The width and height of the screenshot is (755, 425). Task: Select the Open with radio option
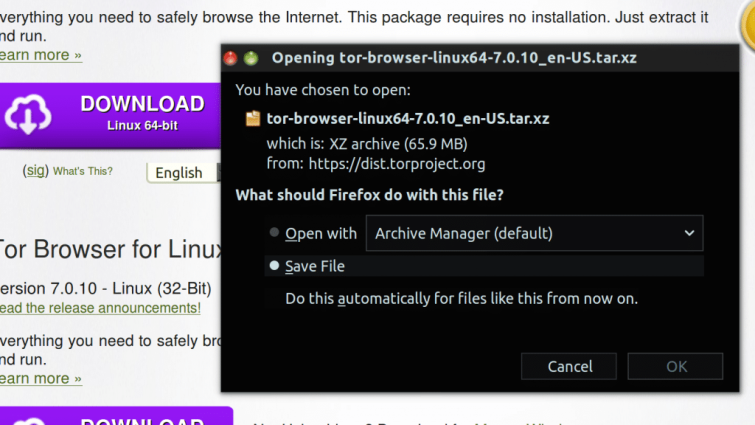click(x=274, y=233)
